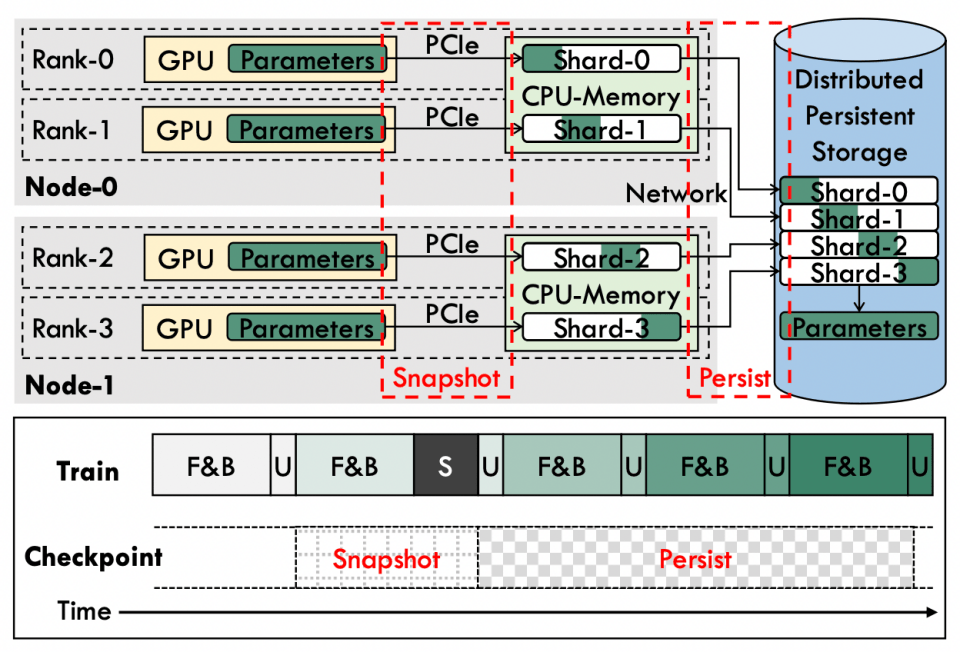This screenshot has width=960, height=652.
Task: Select Shard-1 inside Node-0 CPU-Memory
Action: (601, 129)
